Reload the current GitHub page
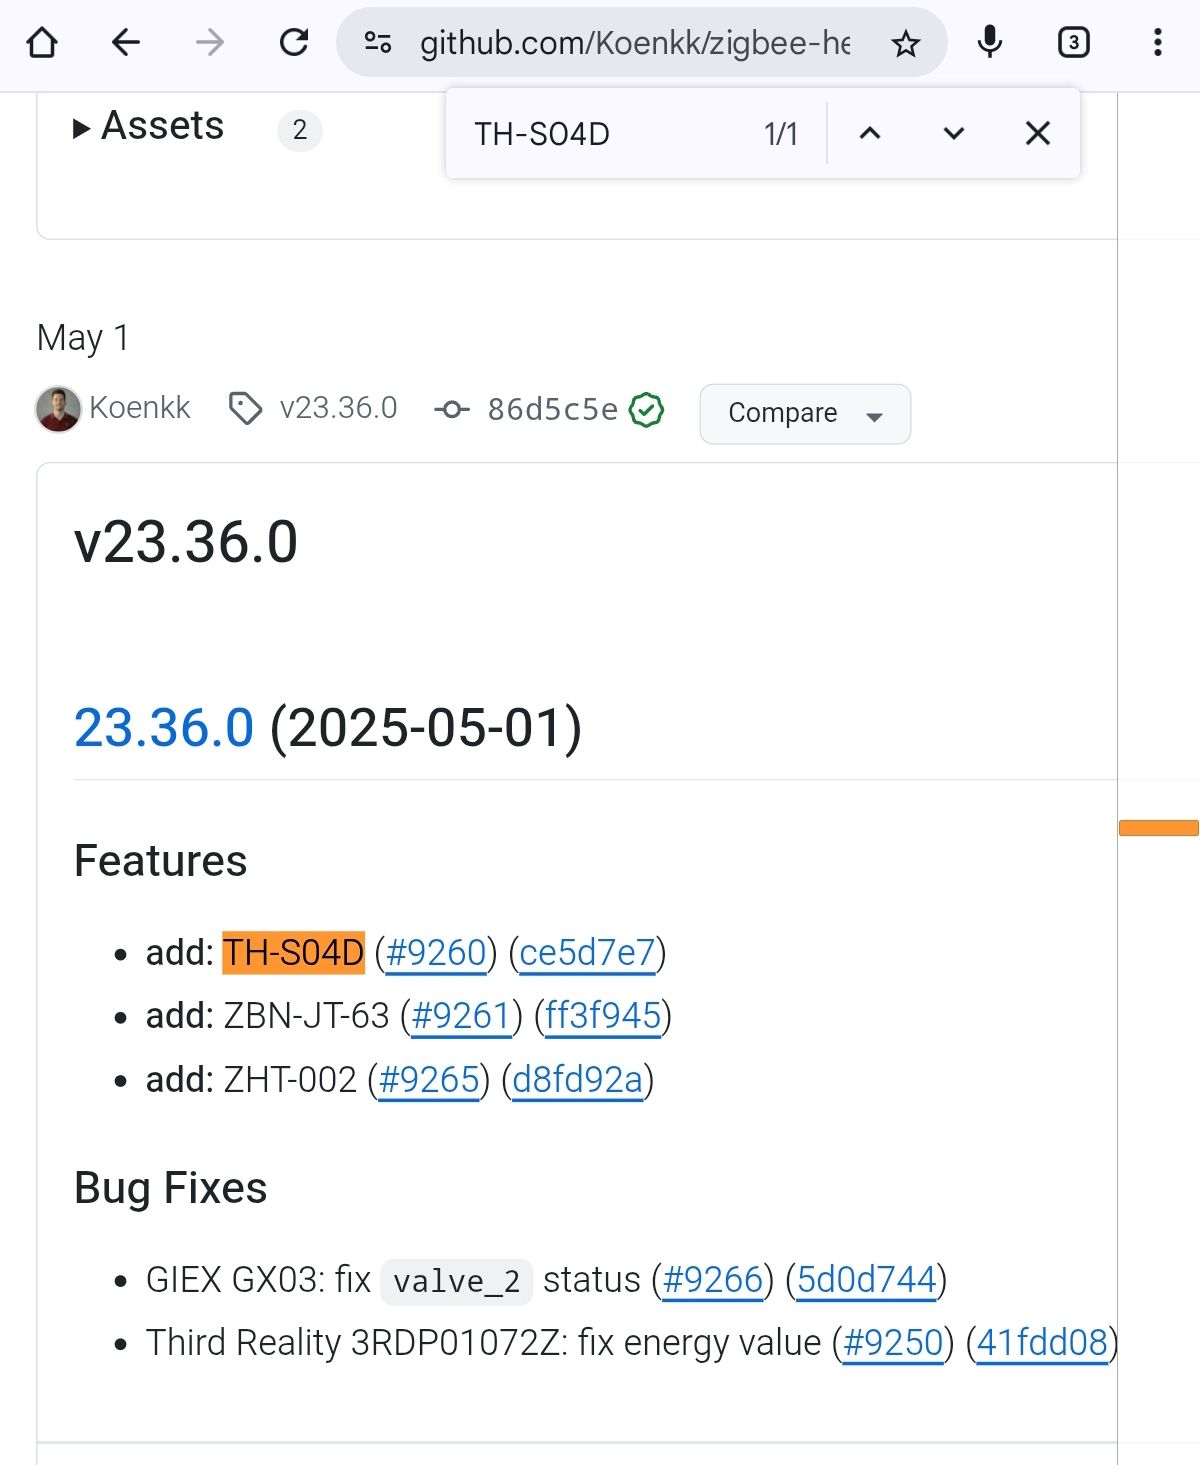 (x=294, y=43)
